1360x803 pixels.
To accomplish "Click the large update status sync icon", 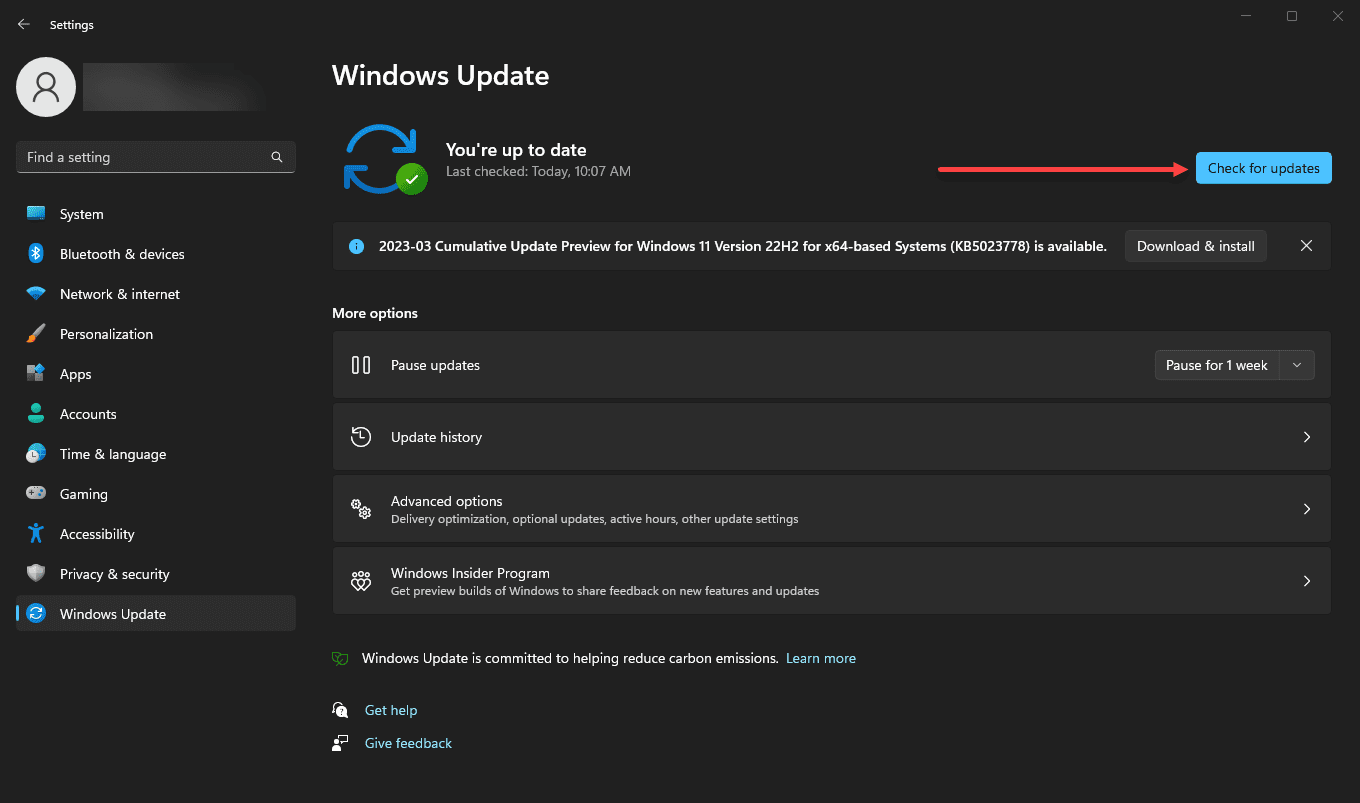I will point(384,159).
